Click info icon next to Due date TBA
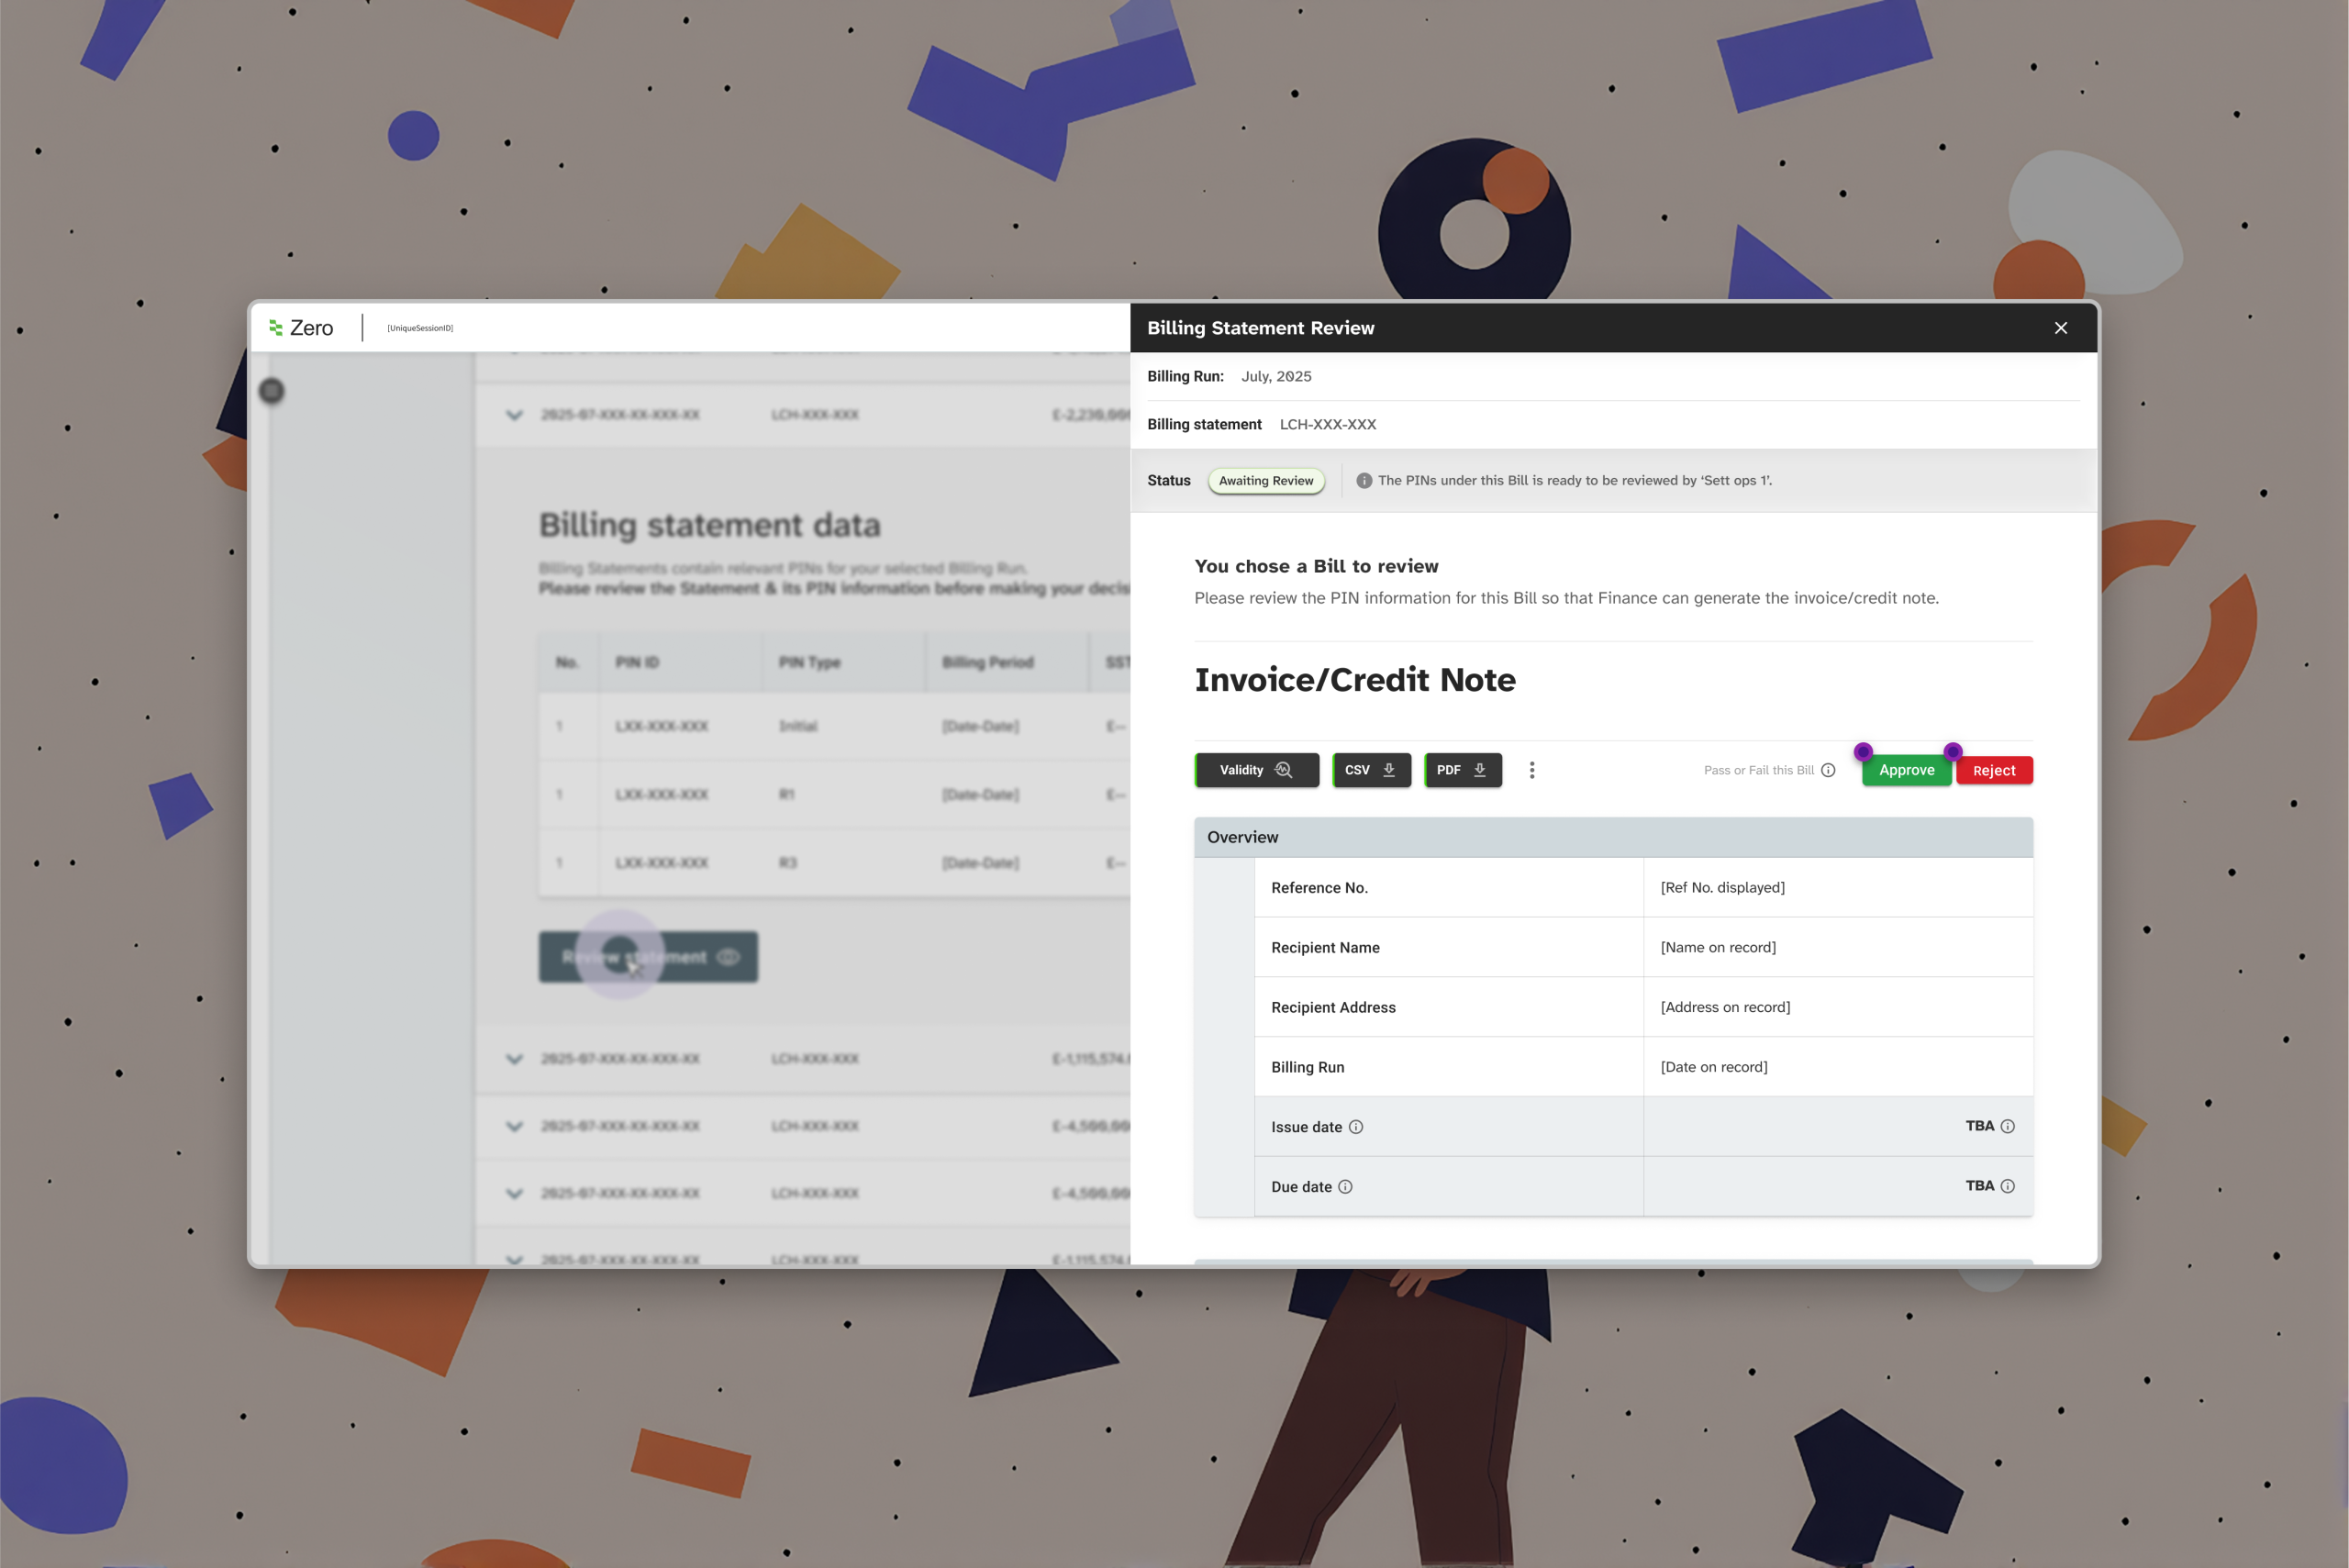 coord(2007,1186)
